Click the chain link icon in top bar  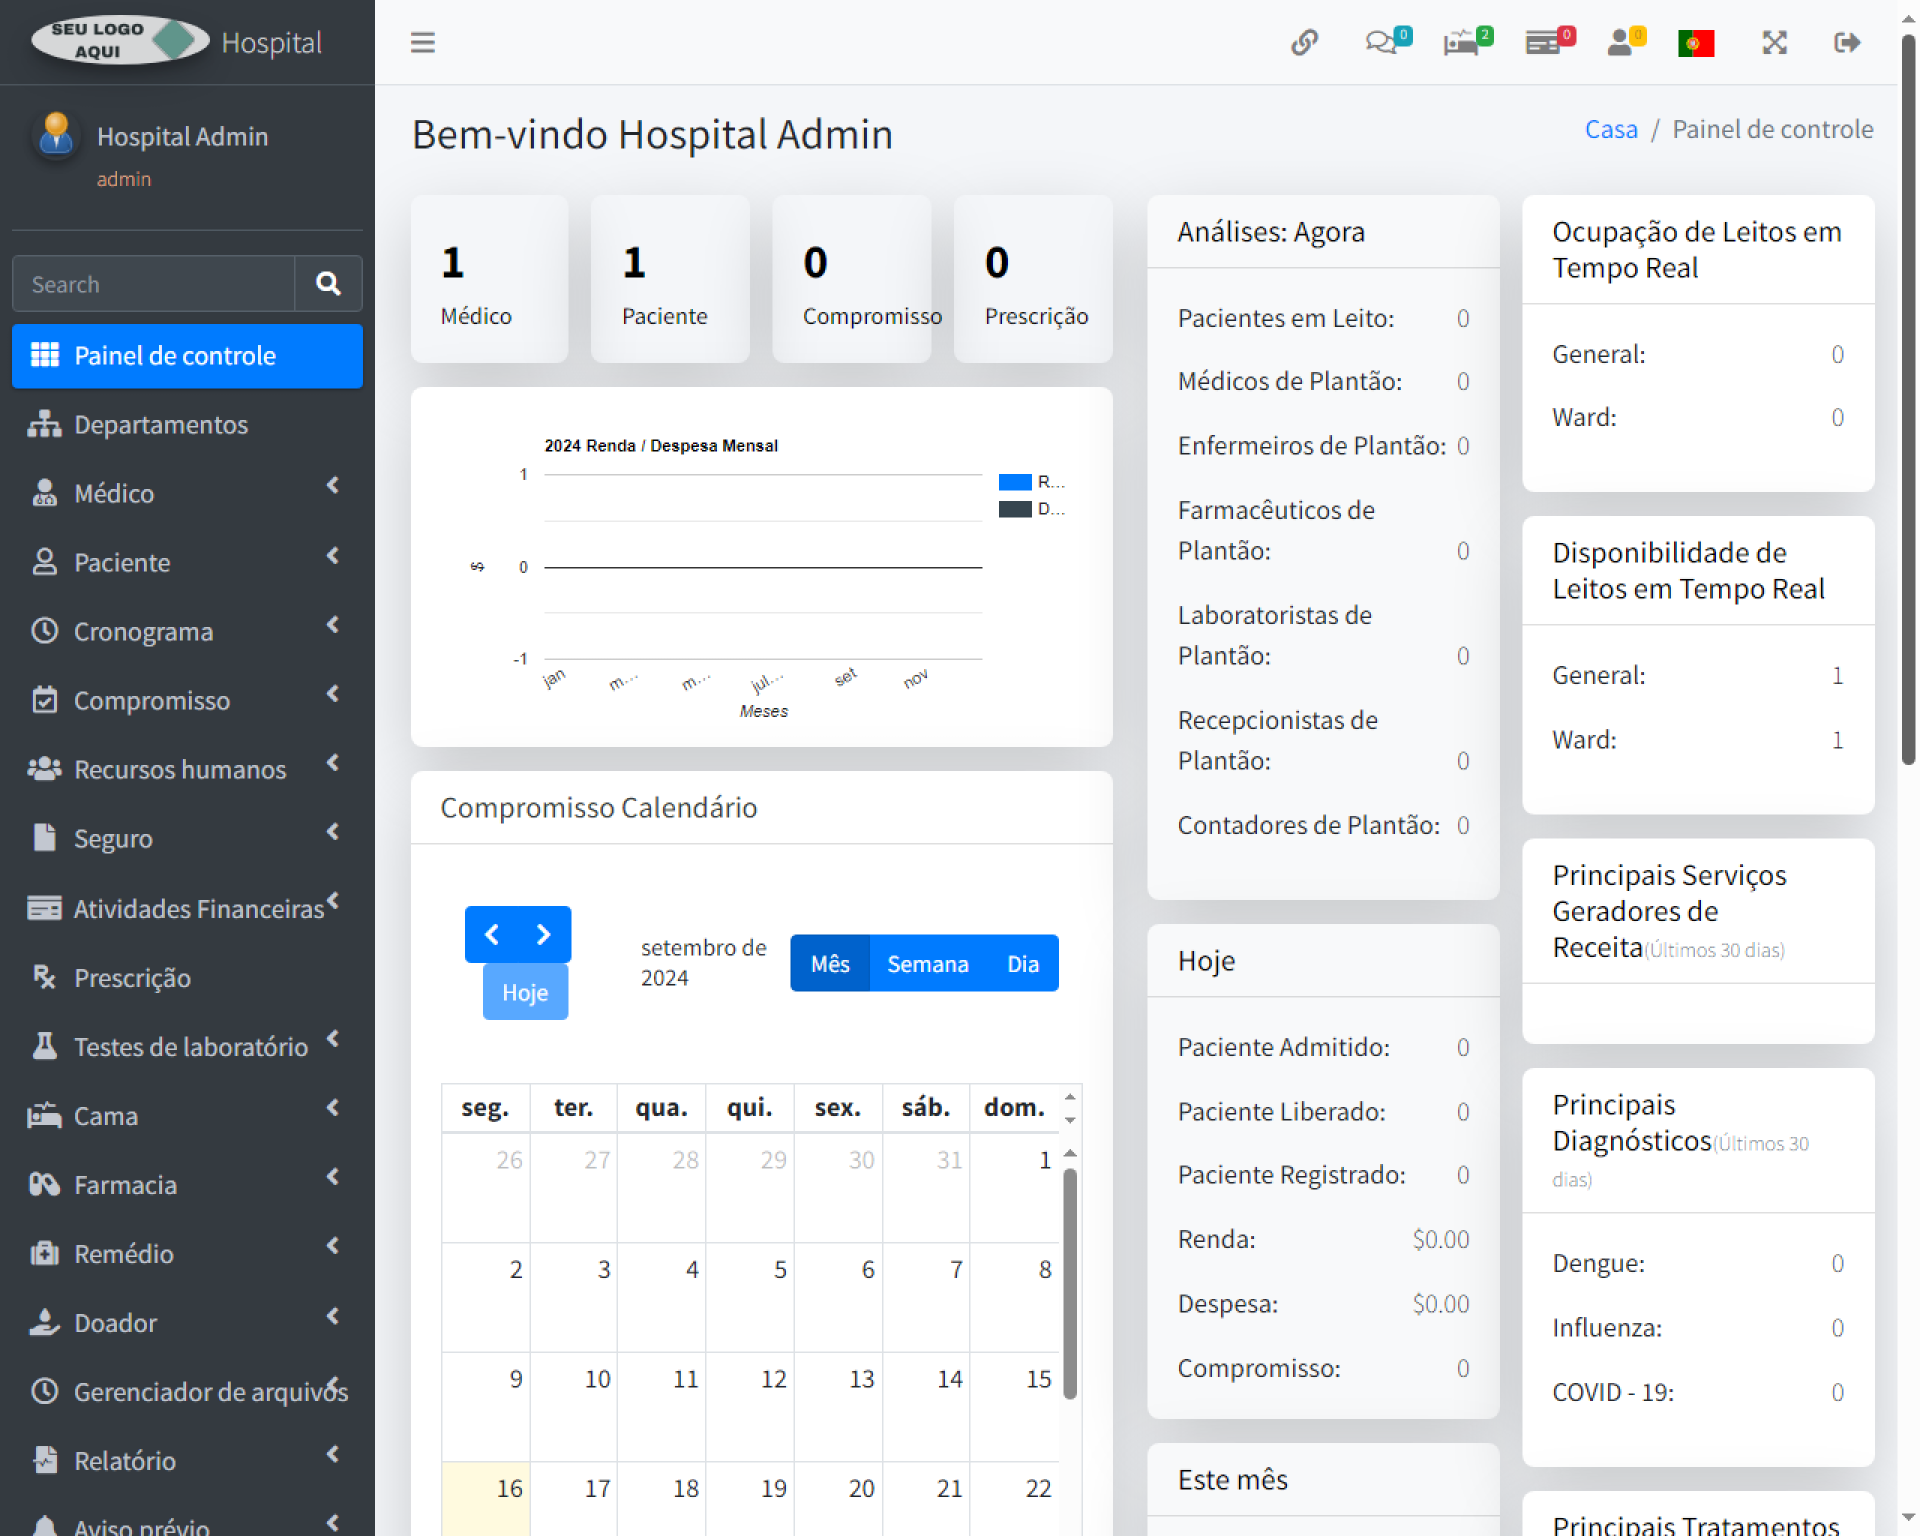1304,42
